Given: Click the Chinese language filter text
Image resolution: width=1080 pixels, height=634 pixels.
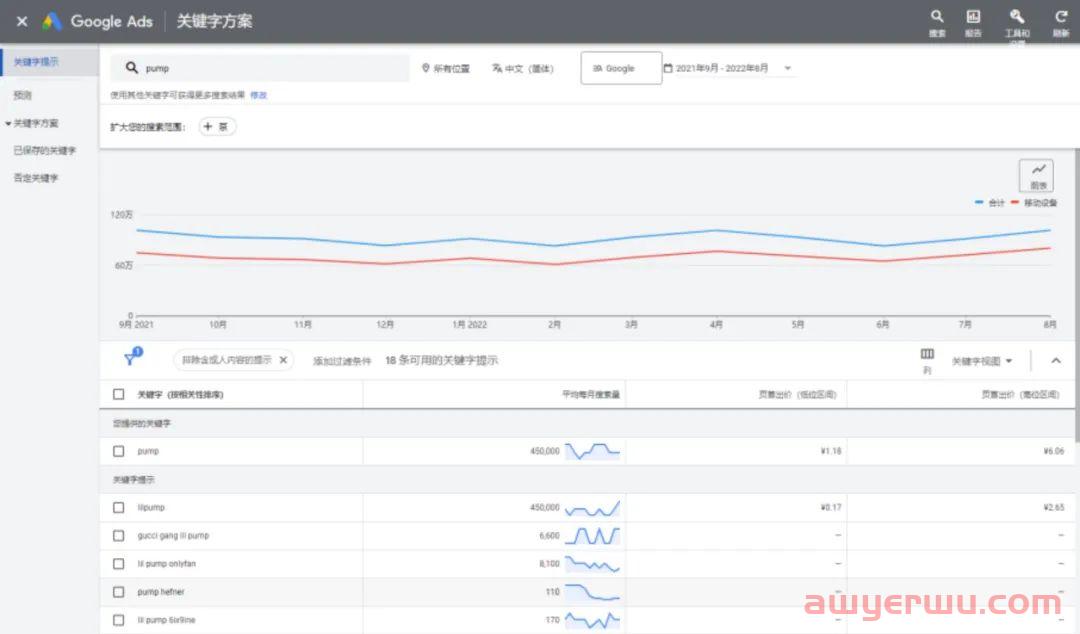Looking at the screenshot, I should point(529,68).
